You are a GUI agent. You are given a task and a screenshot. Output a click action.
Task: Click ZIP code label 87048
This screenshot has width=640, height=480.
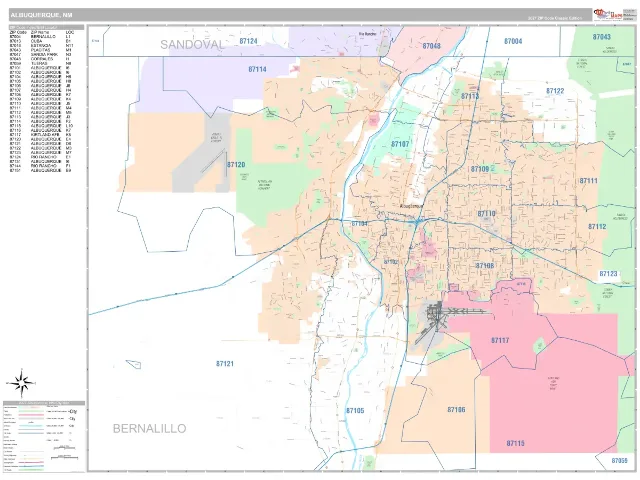[x=431, y=46]
